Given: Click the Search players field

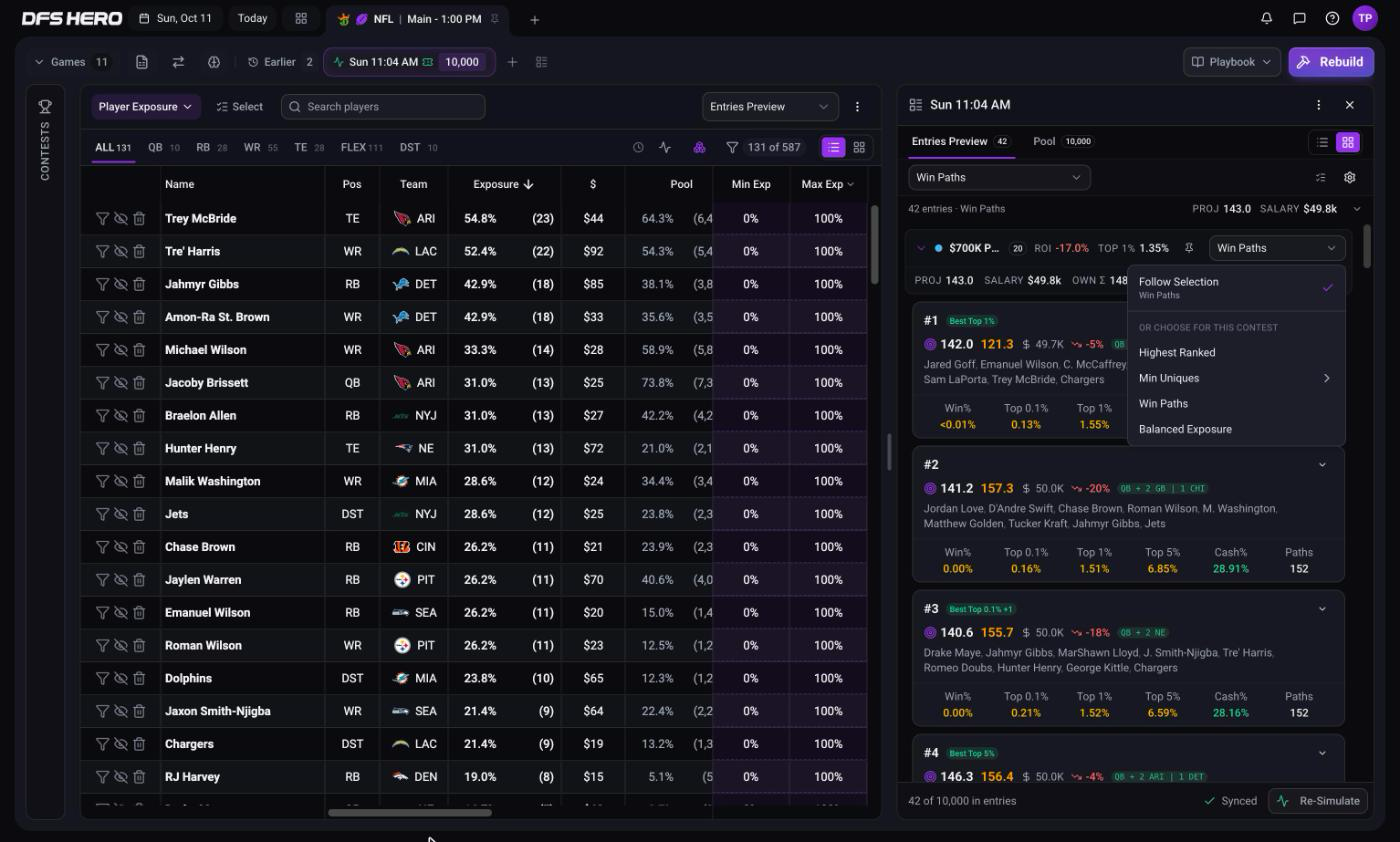Looking at the screenshot, I should tap(383, 106).
